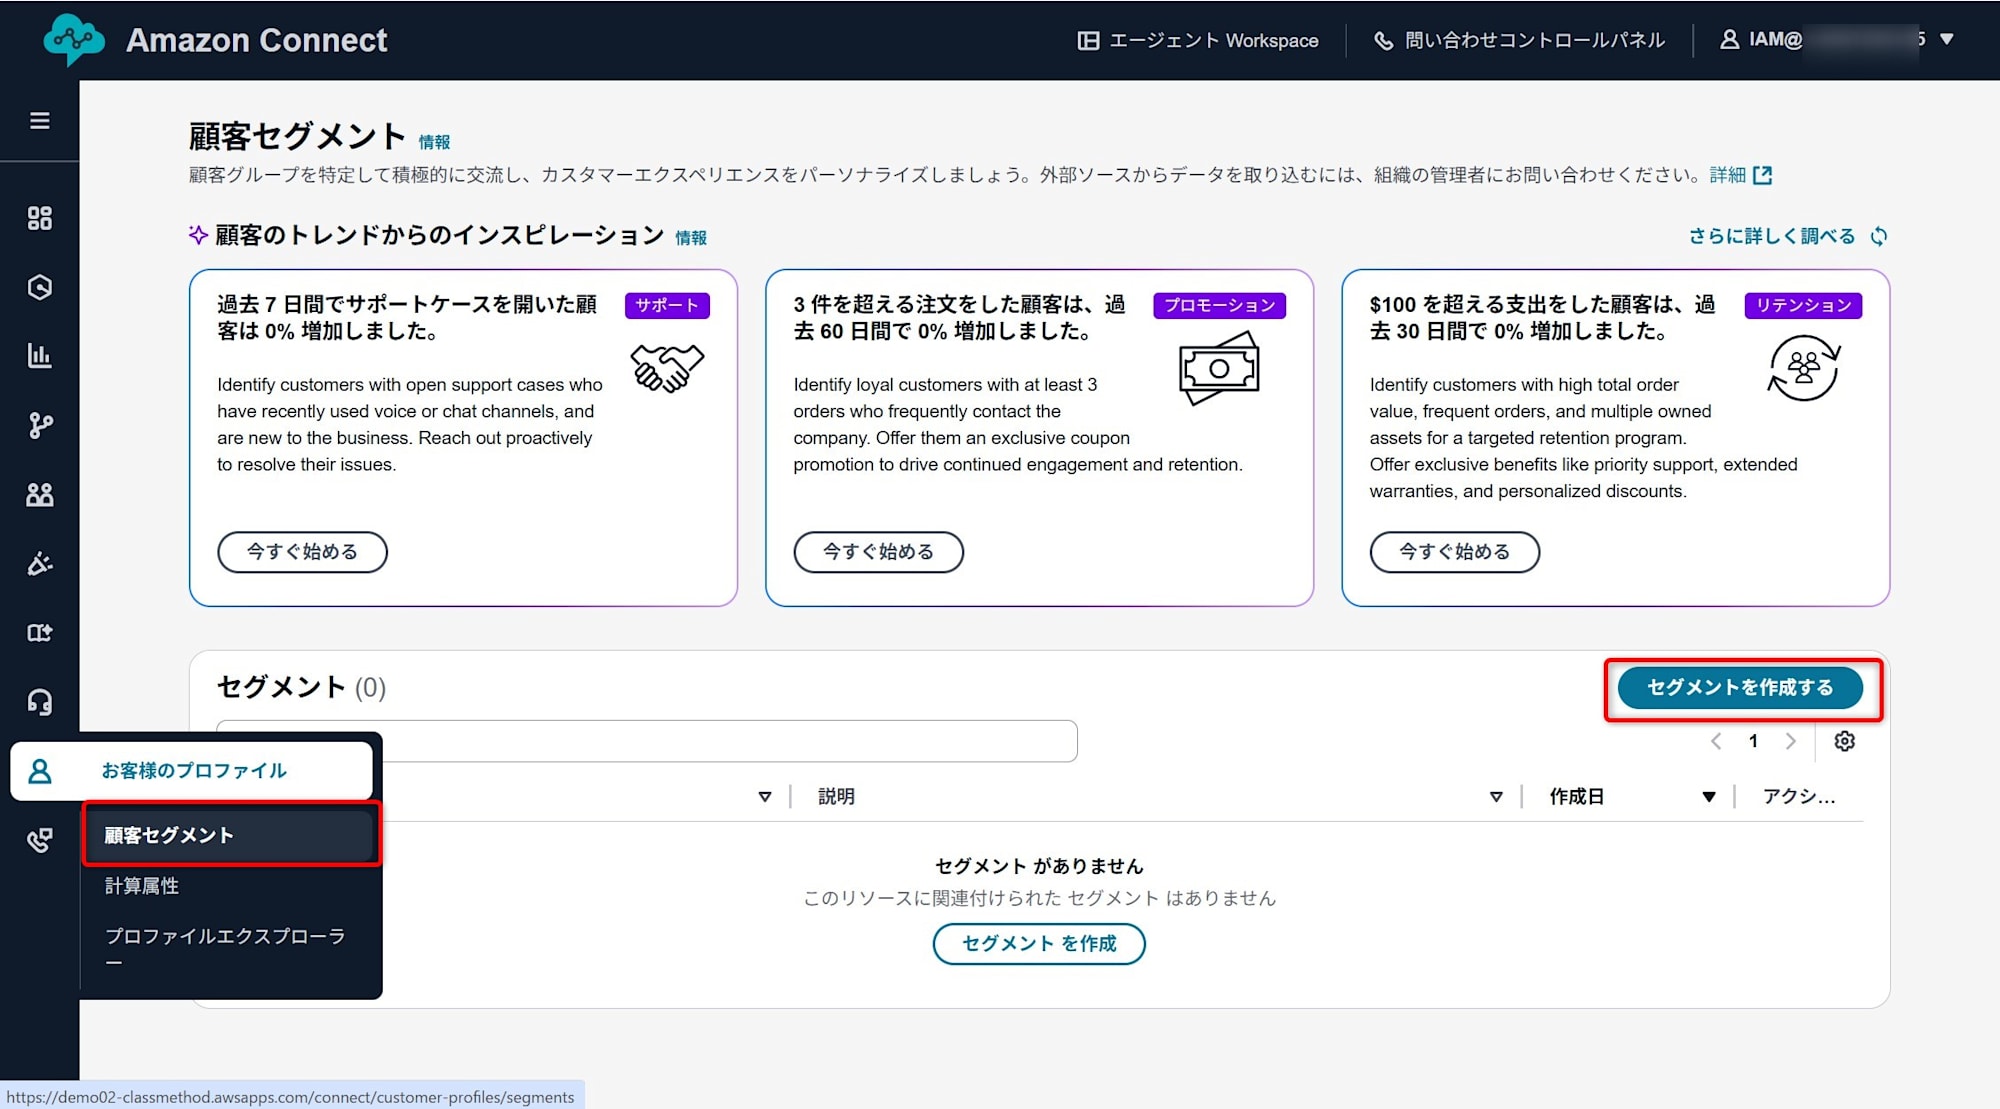This screenshot has height=1109, width=2000.
Task: Select the customer profile person sidebar icon
Action: coord(39,771)
